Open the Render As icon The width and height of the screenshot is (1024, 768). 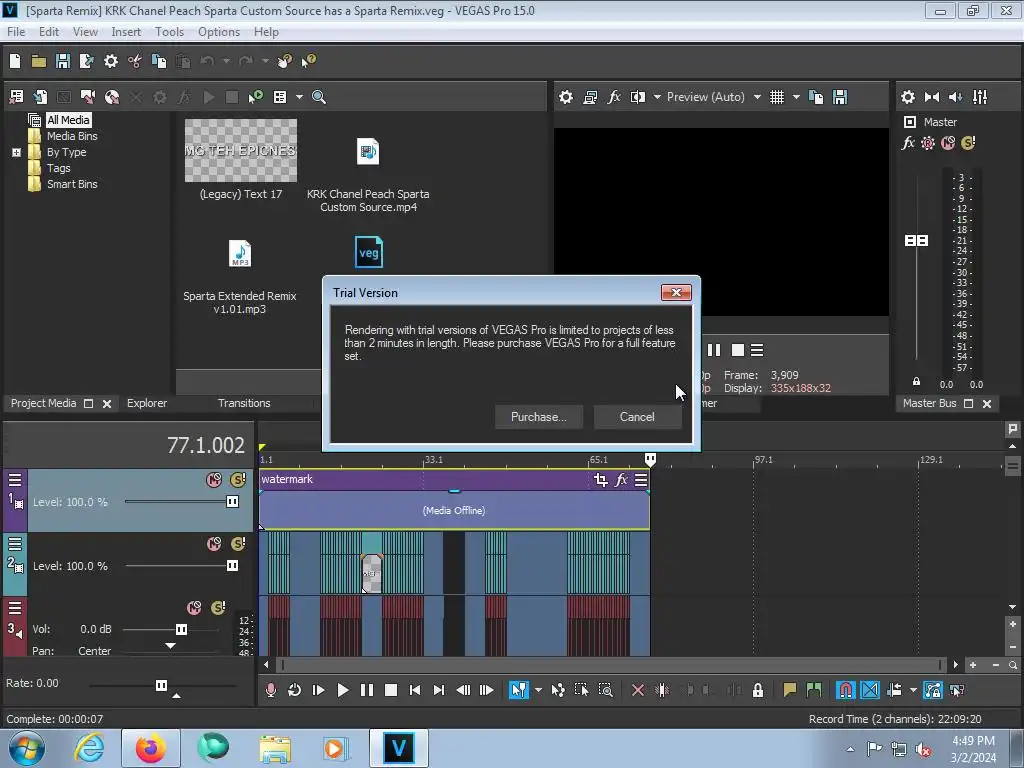point(86,61)
